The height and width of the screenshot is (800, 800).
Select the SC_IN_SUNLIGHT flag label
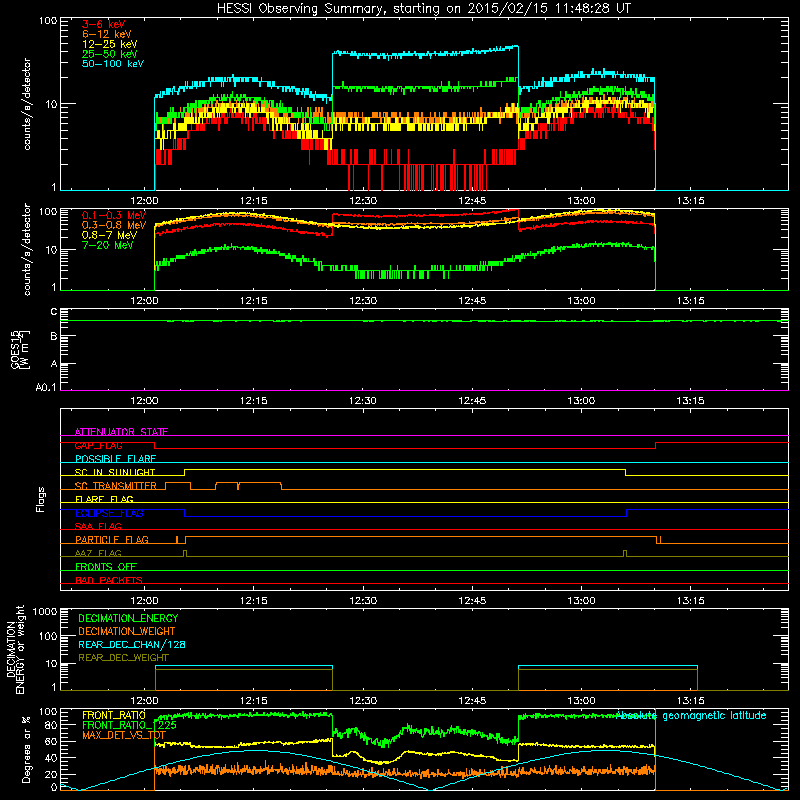click(115, 472)
